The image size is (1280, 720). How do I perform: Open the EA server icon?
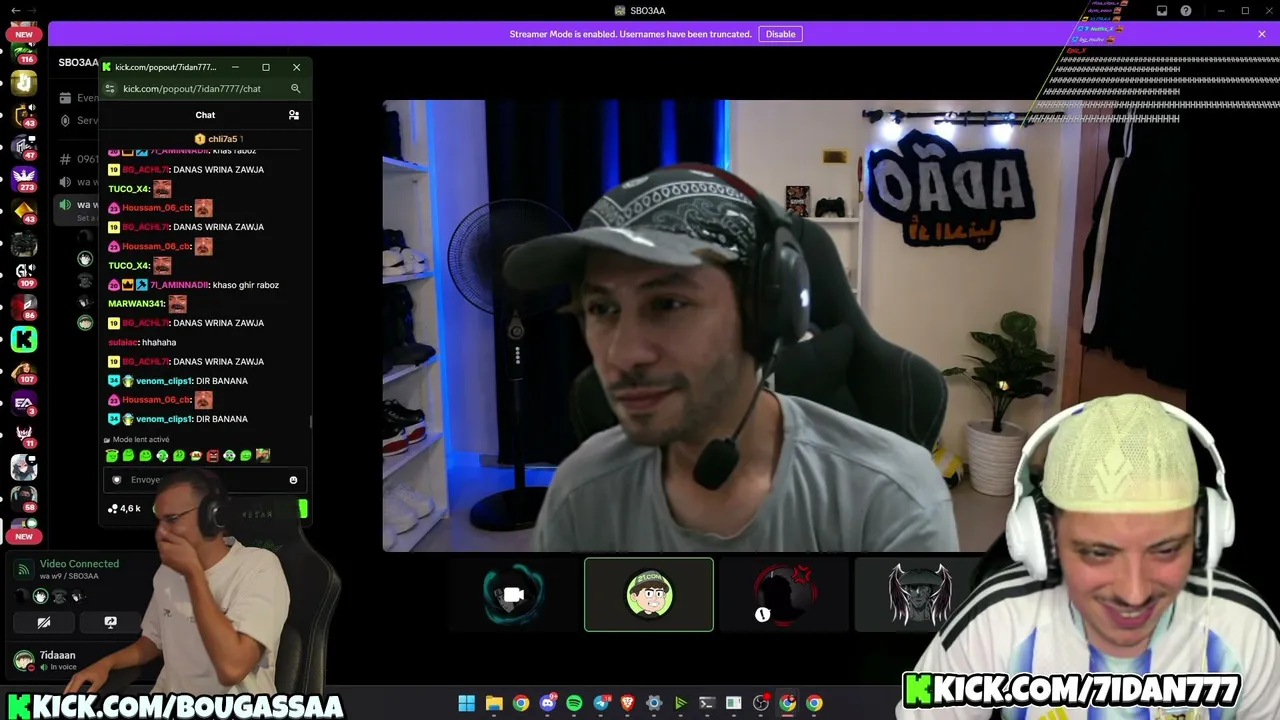pyautogui.click(x=24, y=403)
